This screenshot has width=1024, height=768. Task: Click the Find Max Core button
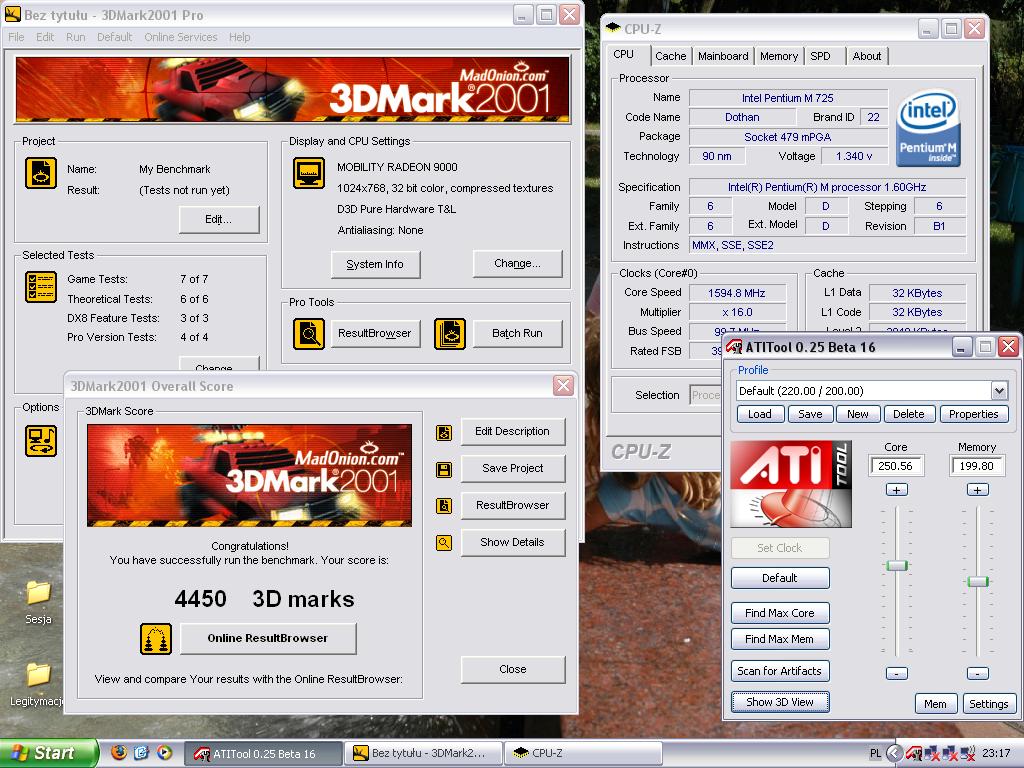tap(780, 613)
